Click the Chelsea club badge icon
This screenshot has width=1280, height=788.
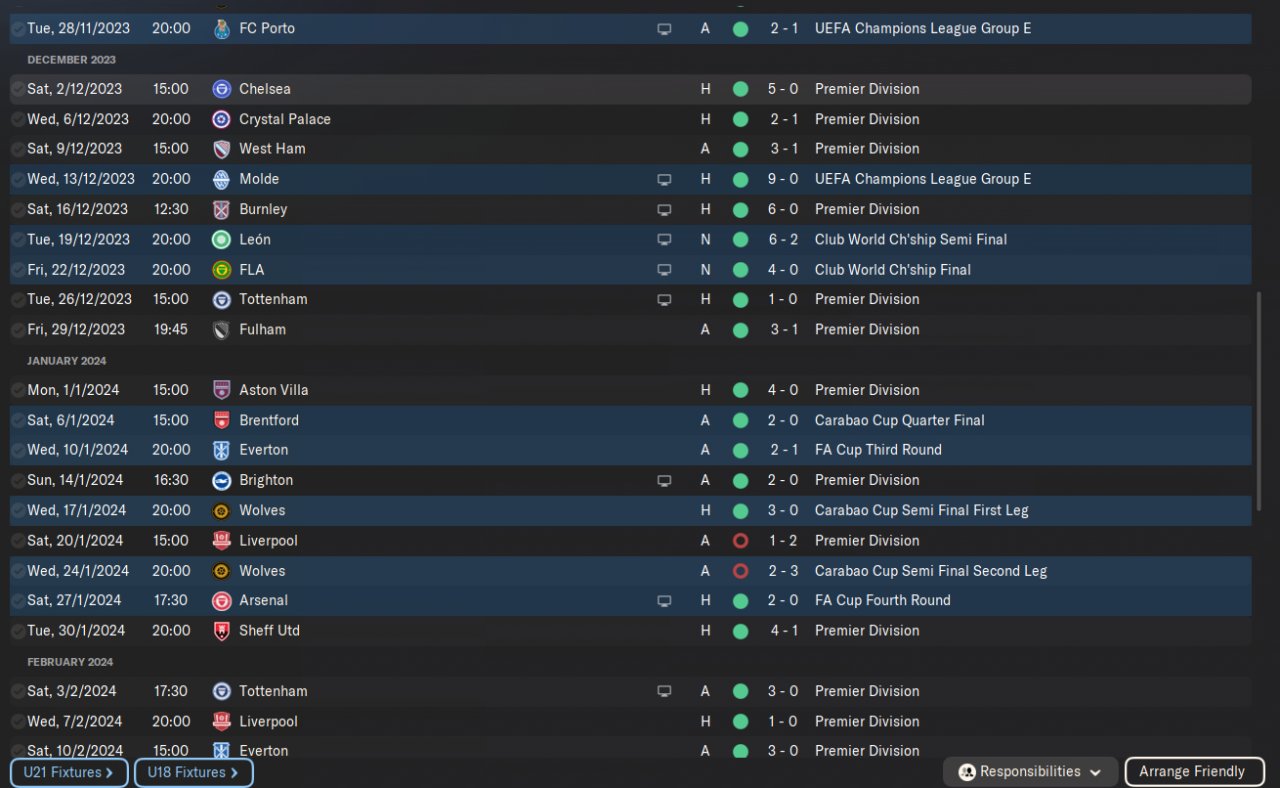click(222, 89)
